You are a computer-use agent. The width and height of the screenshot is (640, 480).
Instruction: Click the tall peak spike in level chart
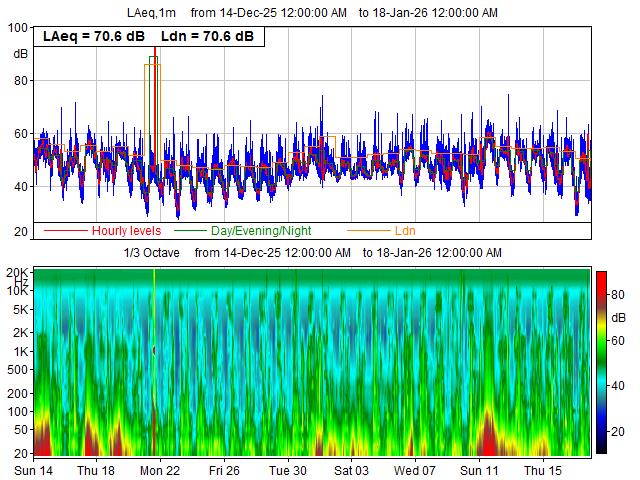154,60
